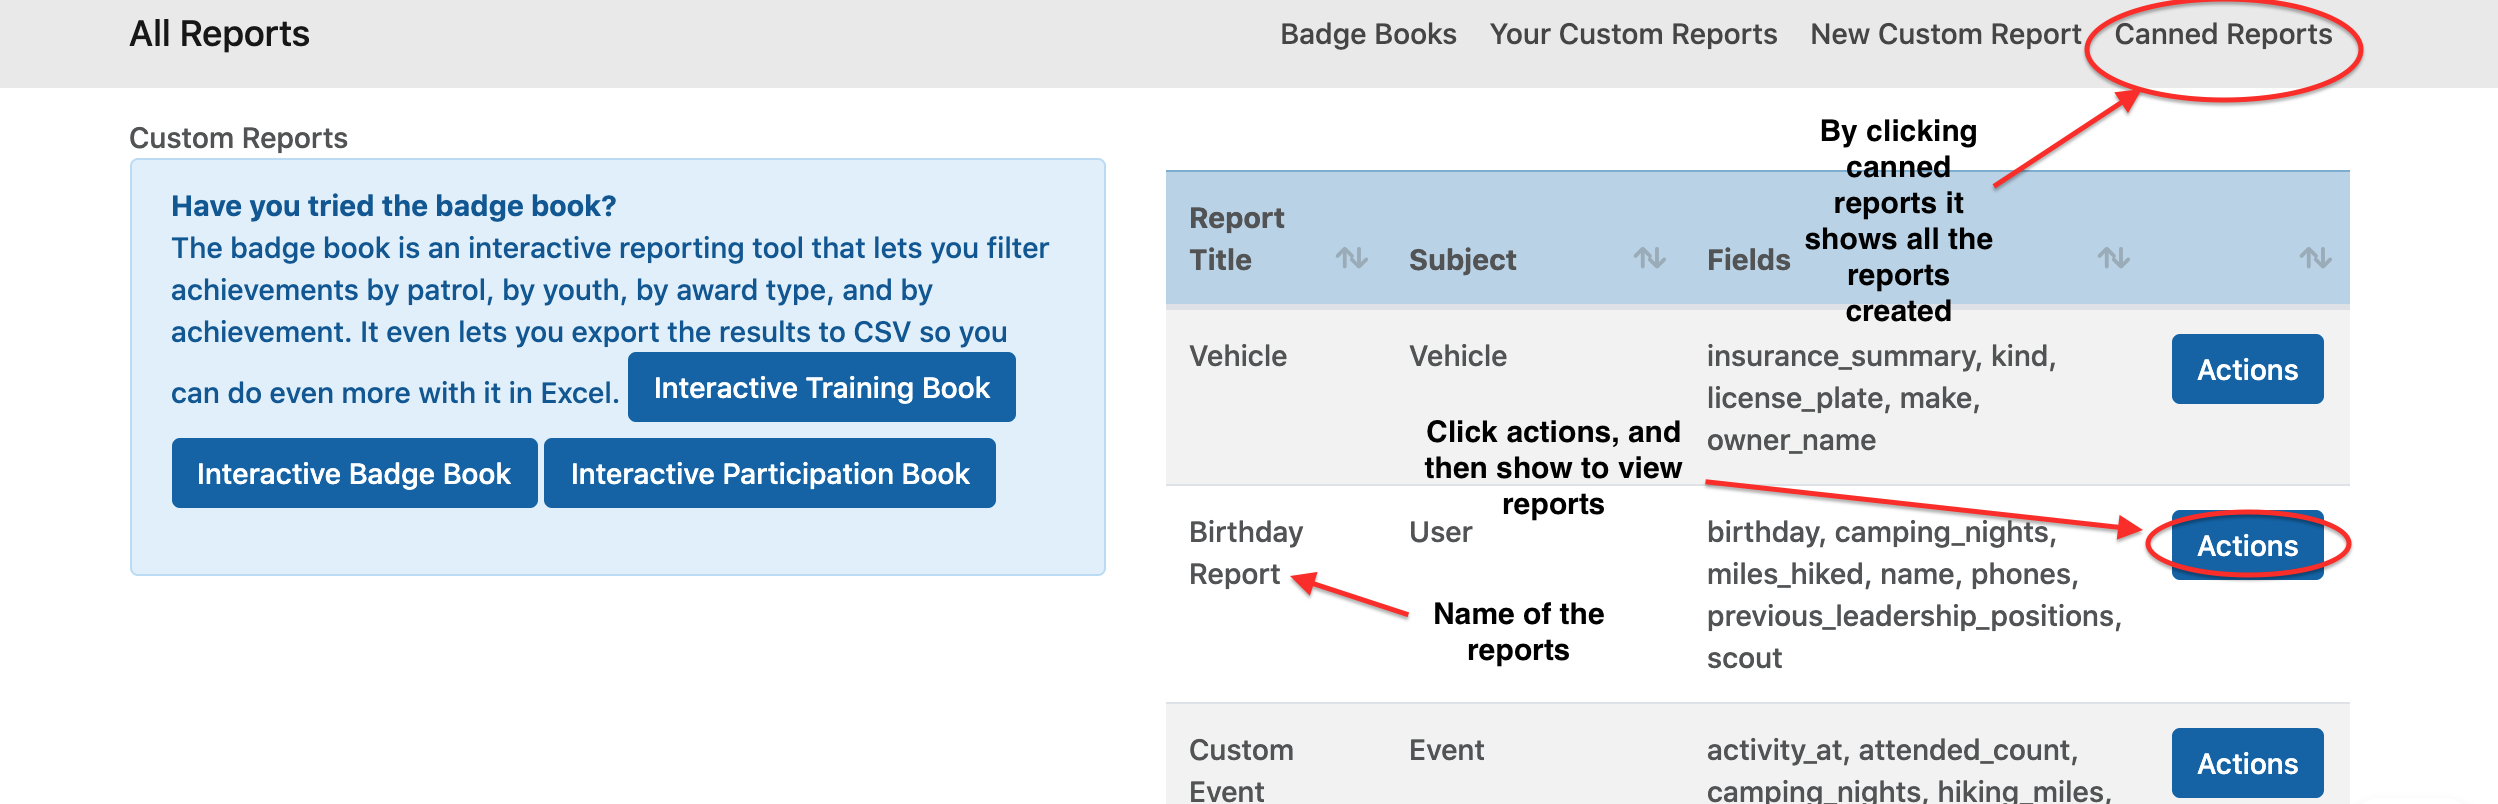Click Interactive Participation Book button
The width and height of the screenshot is (2498, 804).
pos(769,474)
